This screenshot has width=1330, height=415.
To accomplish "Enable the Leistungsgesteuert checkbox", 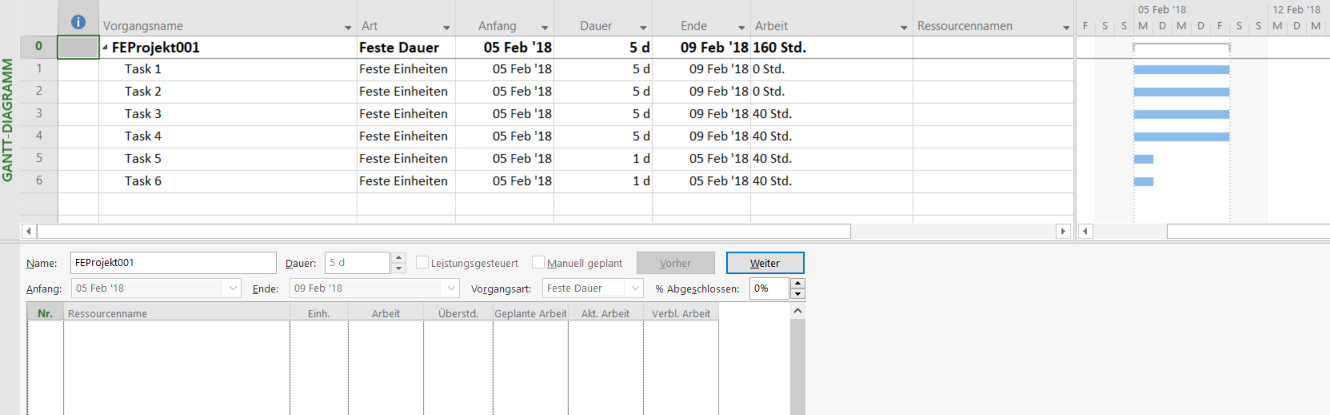I will tap(422, 263).
